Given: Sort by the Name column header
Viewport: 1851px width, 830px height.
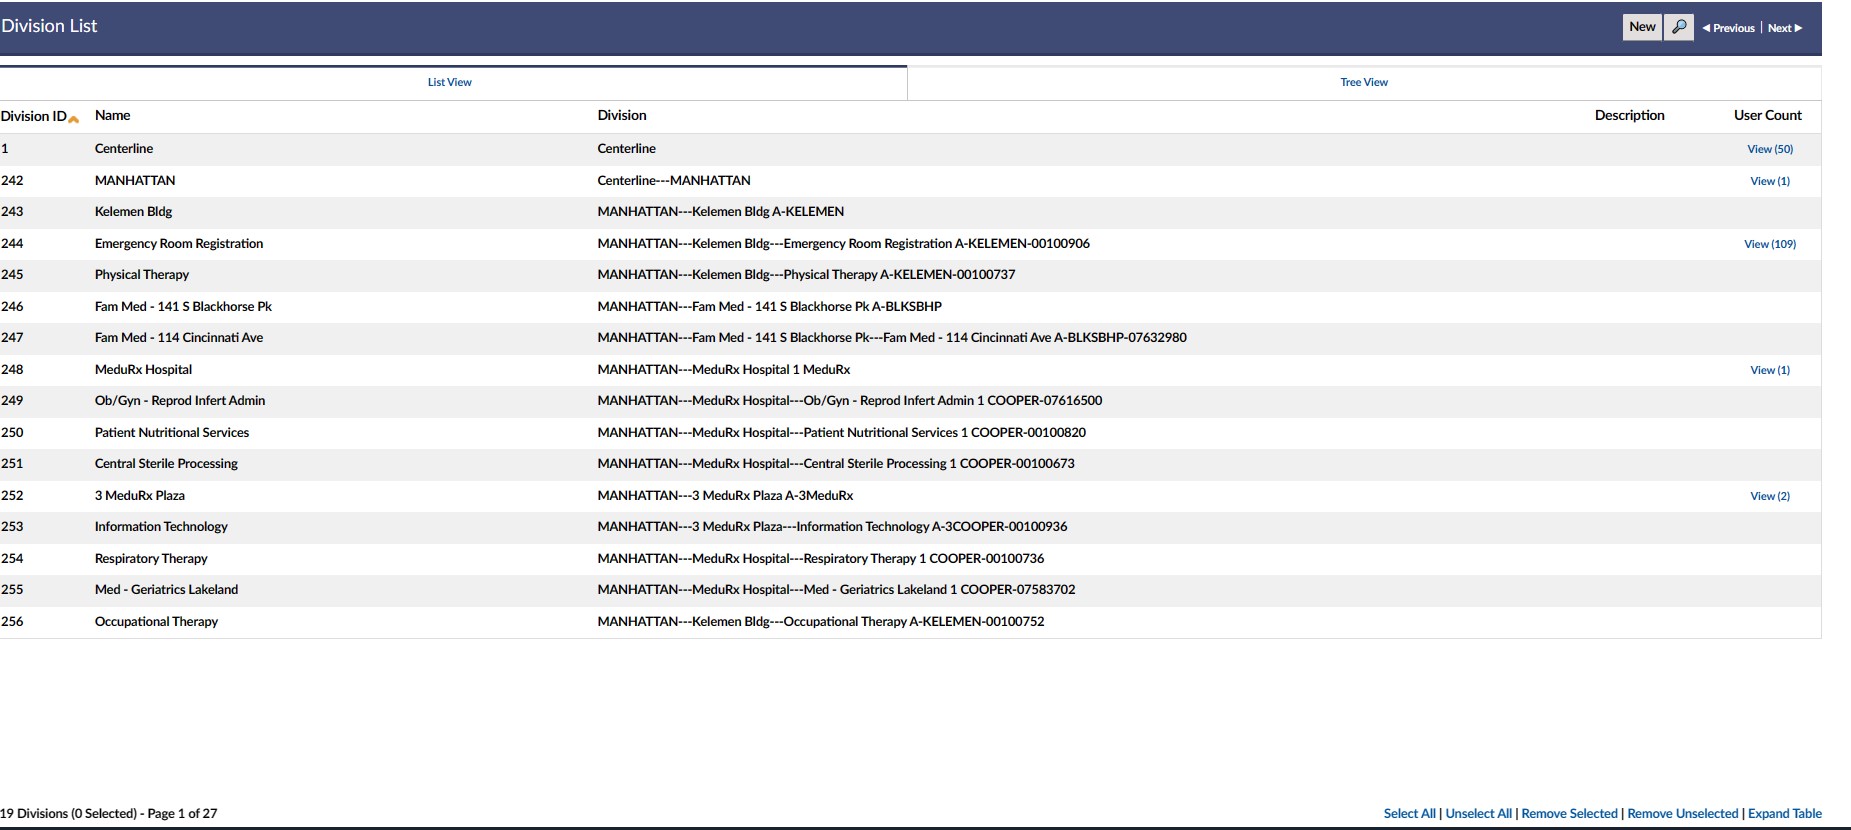Looking at the screenshot, I should 112,115.
